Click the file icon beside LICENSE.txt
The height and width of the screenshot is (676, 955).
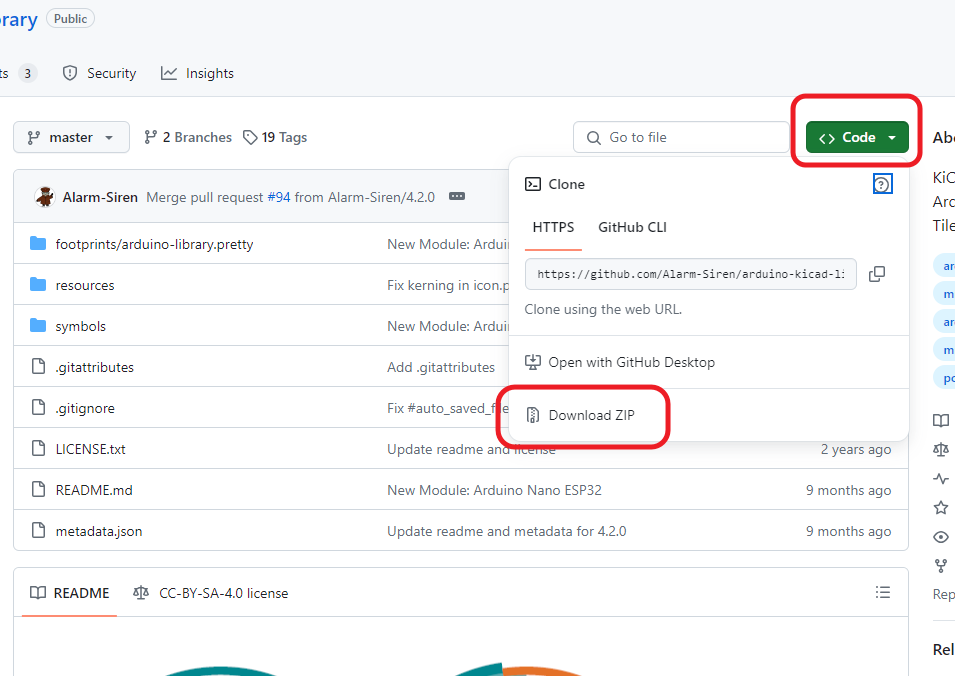coord(38,448)
